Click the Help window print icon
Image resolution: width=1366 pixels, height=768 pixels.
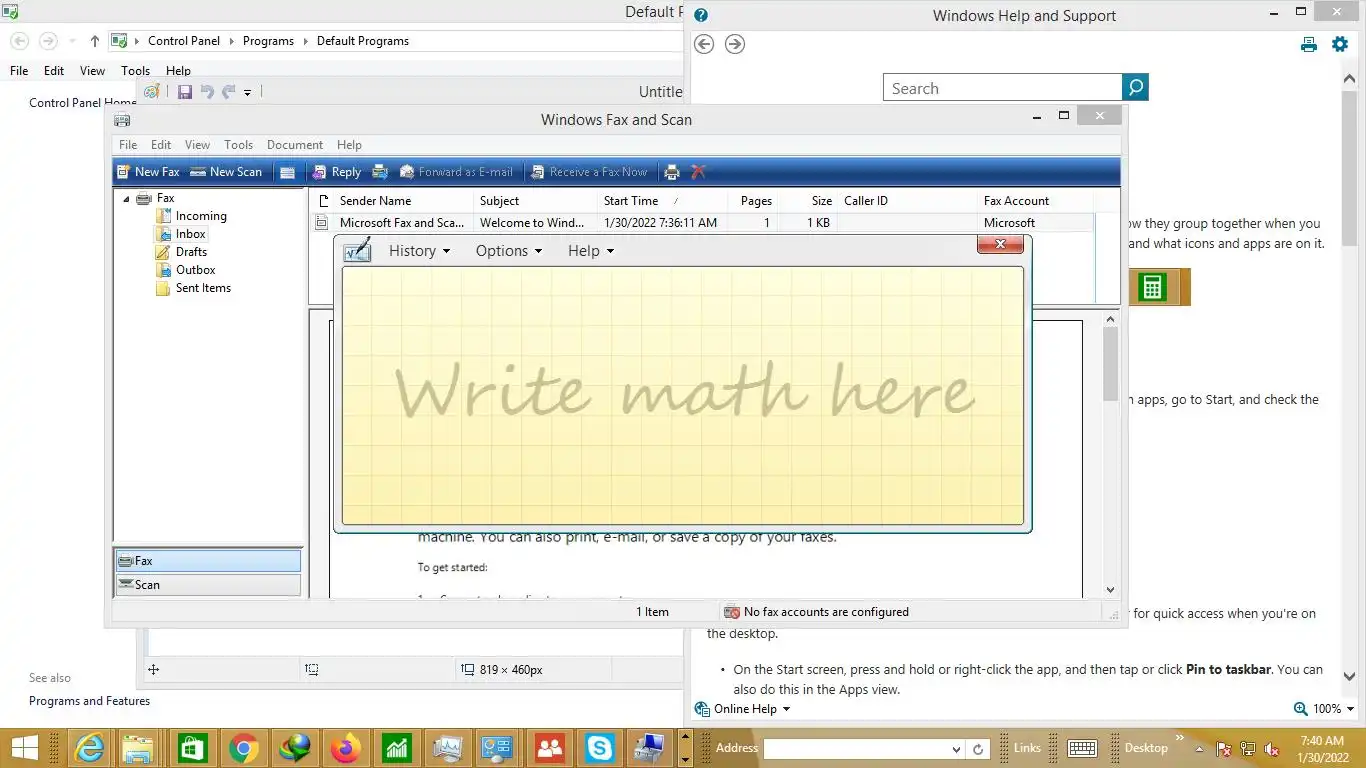[1309, 44]
